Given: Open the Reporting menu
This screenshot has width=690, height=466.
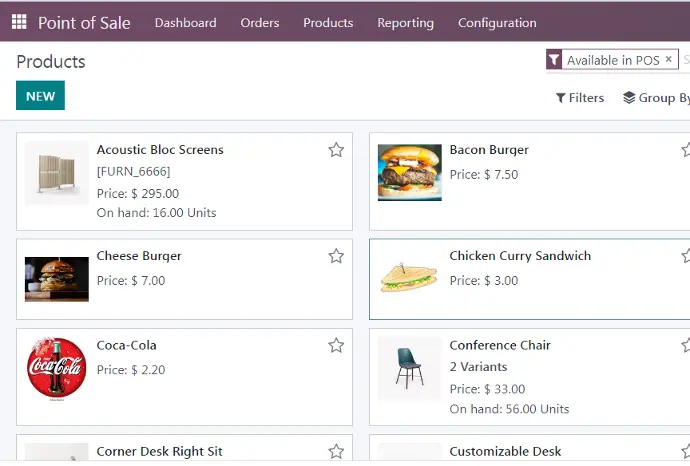Looking at the screenshot, I should click(405, 23).
